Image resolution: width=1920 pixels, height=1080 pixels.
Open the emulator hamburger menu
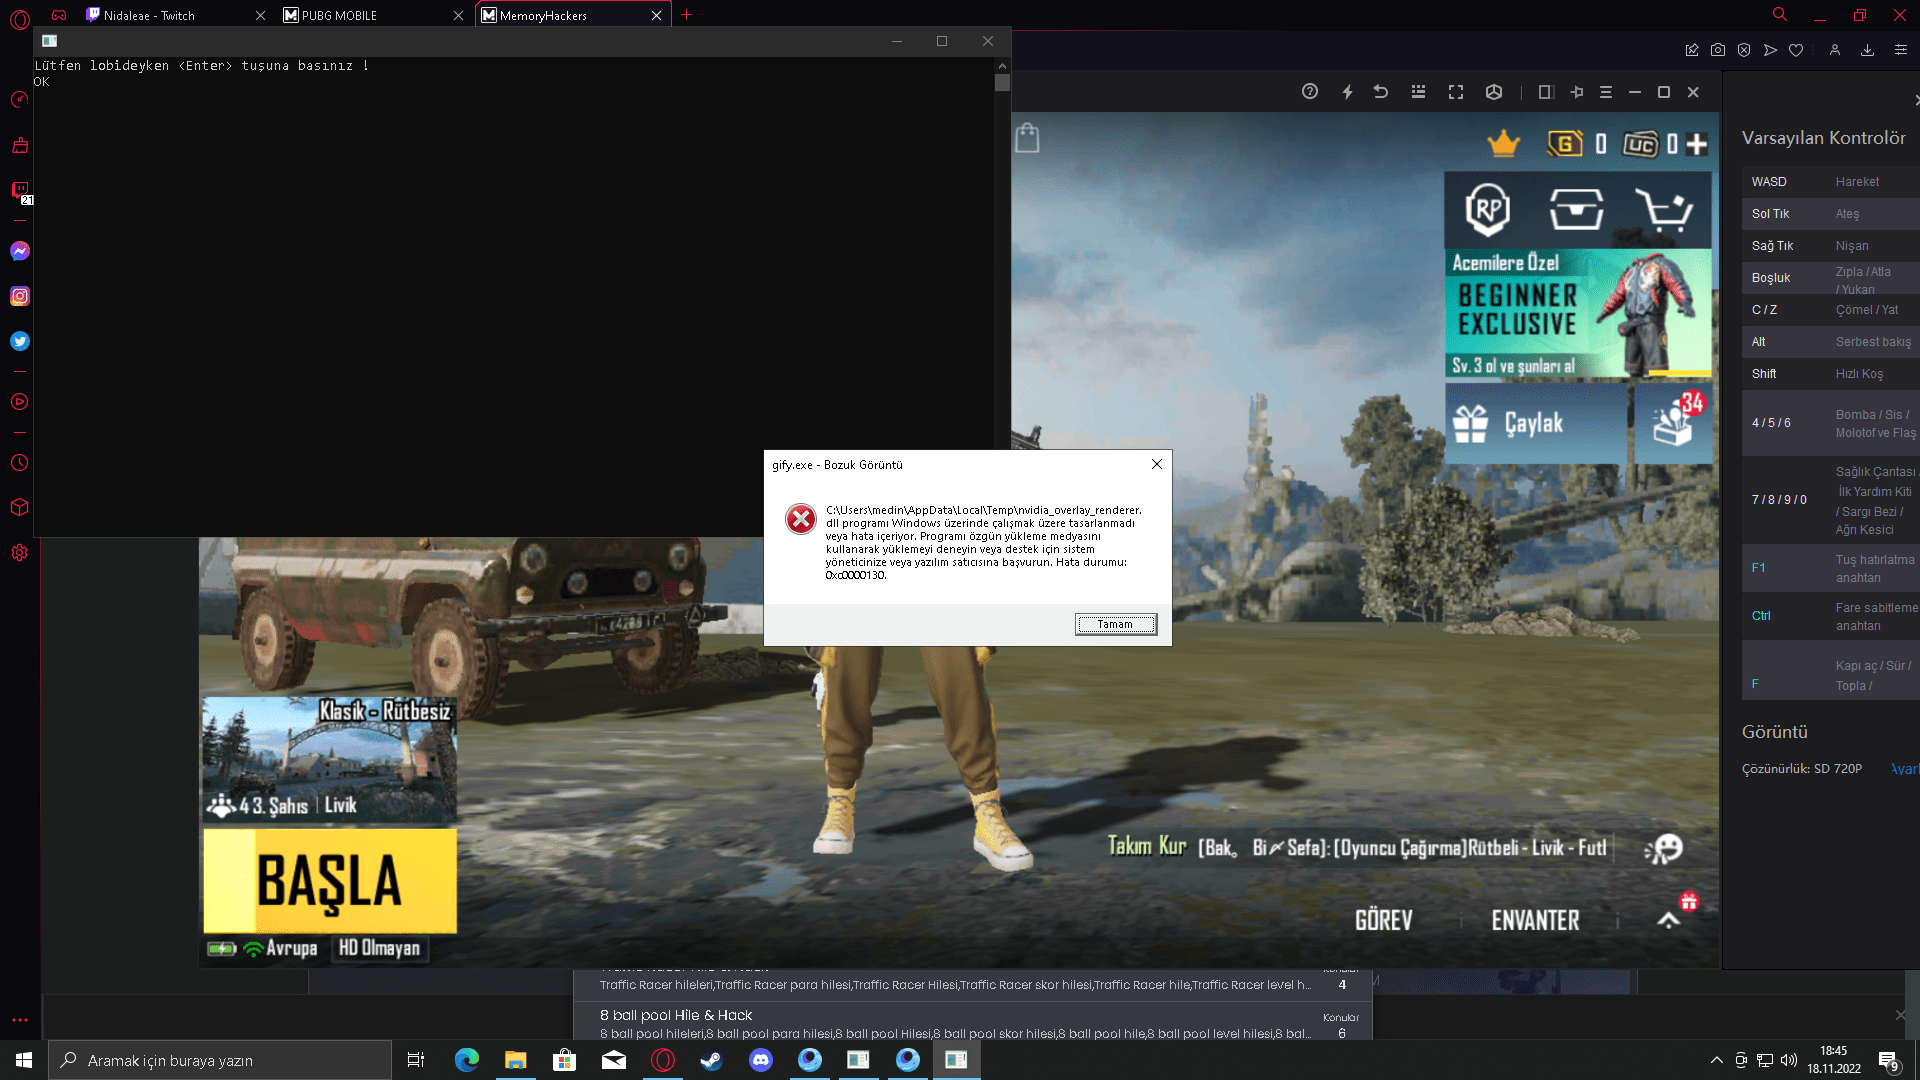point(1606,92)
